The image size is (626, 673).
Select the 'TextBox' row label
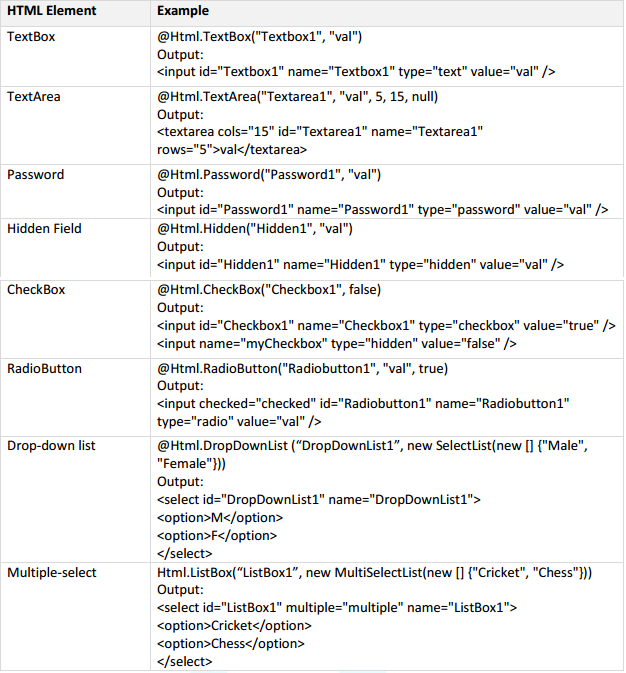point(31,36)
